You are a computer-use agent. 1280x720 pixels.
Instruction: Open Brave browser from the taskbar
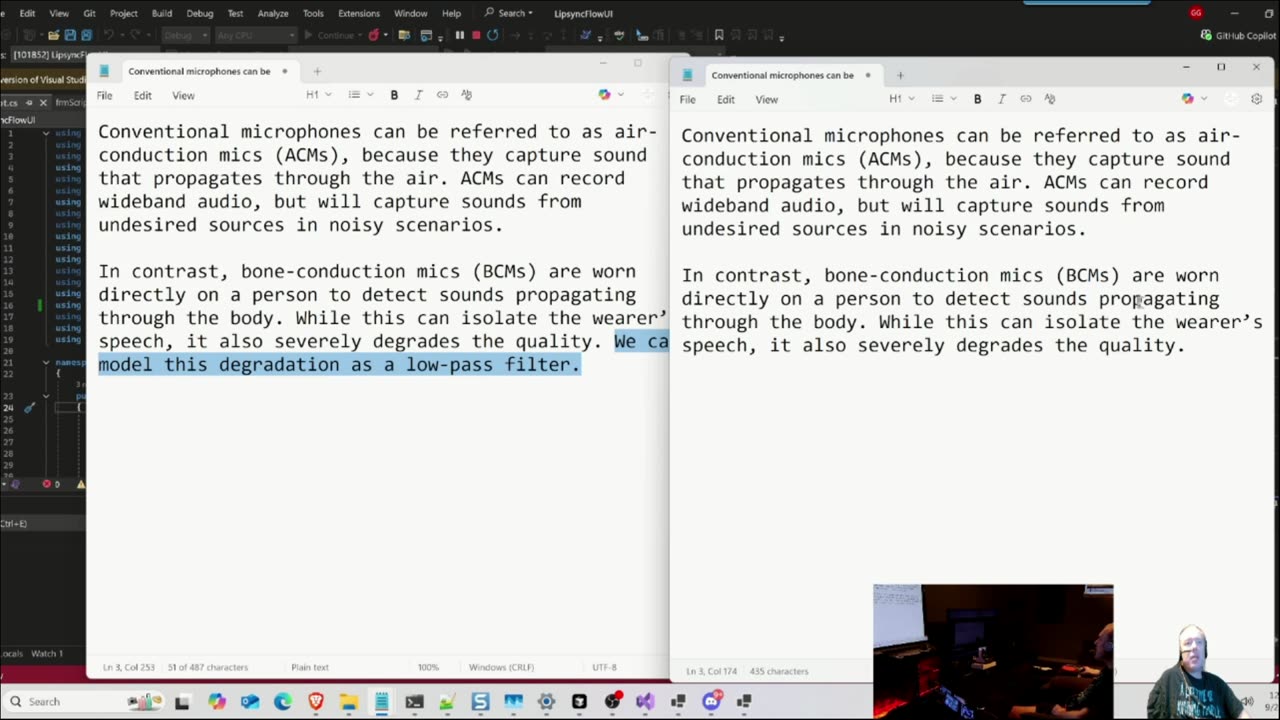coord(316,702)
